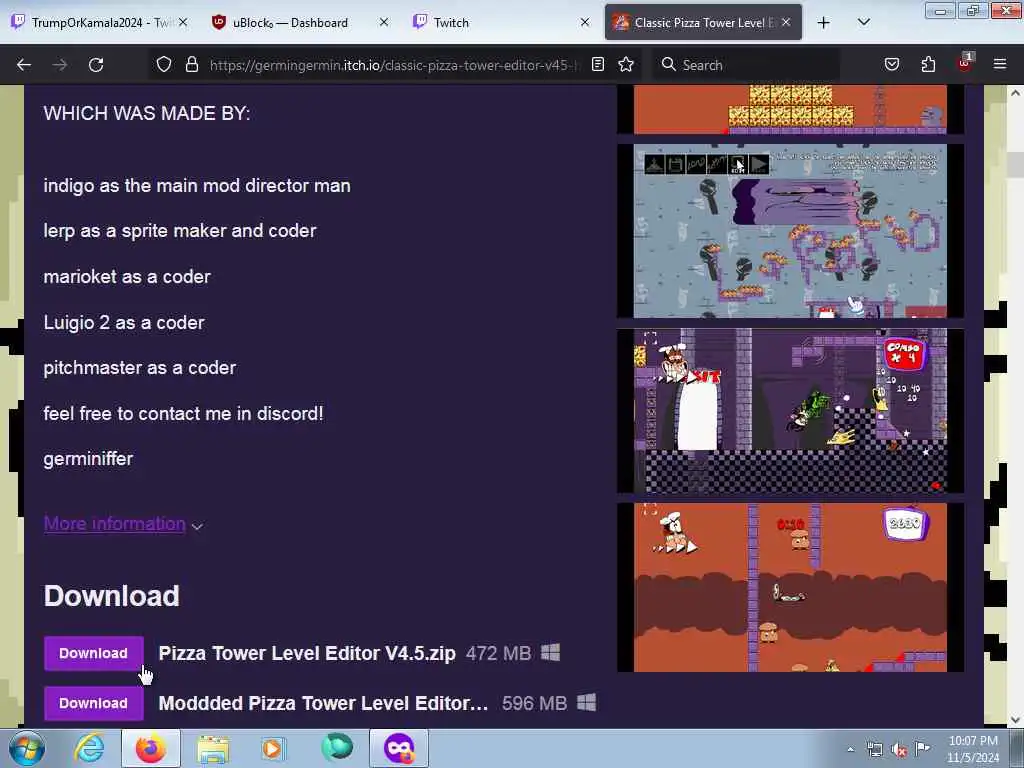Screen dimensions: 1024x768
Task: Open the orange level 2630 score screenshot
Action: point(790,587)
